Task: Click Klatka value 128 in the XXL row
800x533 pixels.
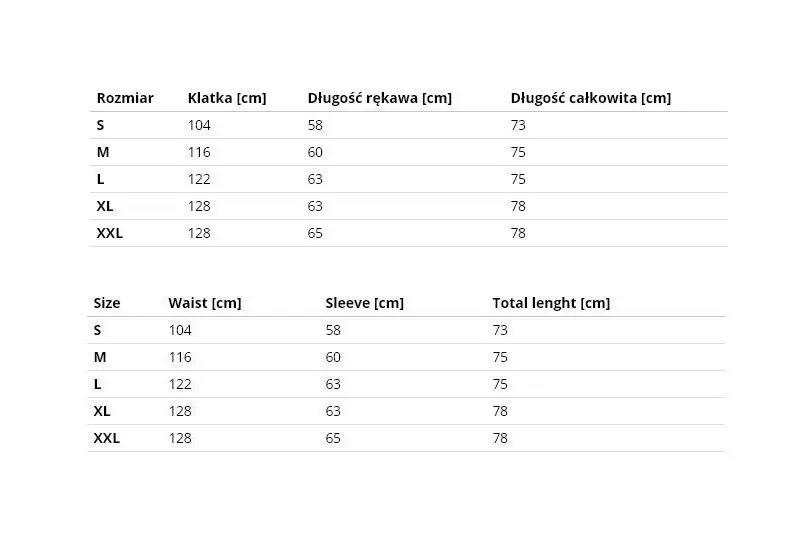Action: click(199, 233)
